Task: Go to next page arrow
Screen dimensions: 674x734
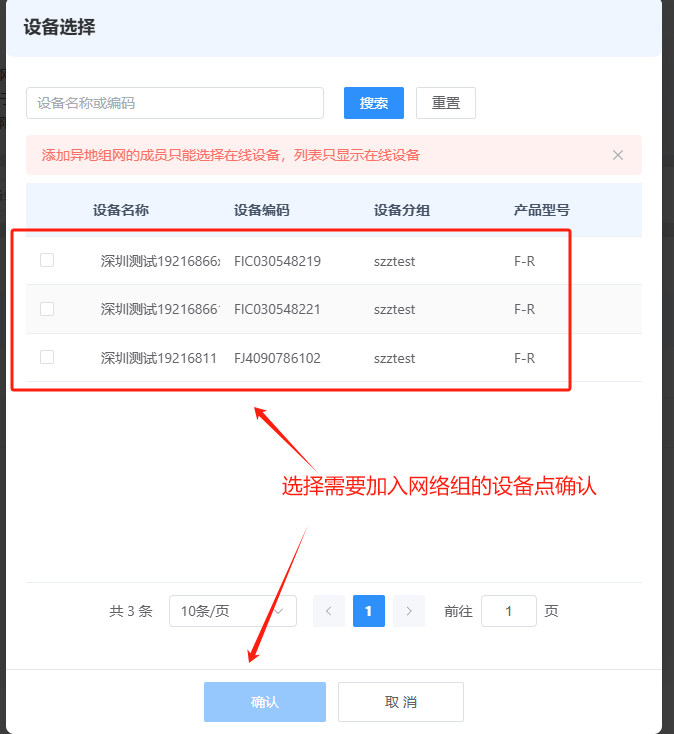Action: pyautogui.click(x=409, y=611)
